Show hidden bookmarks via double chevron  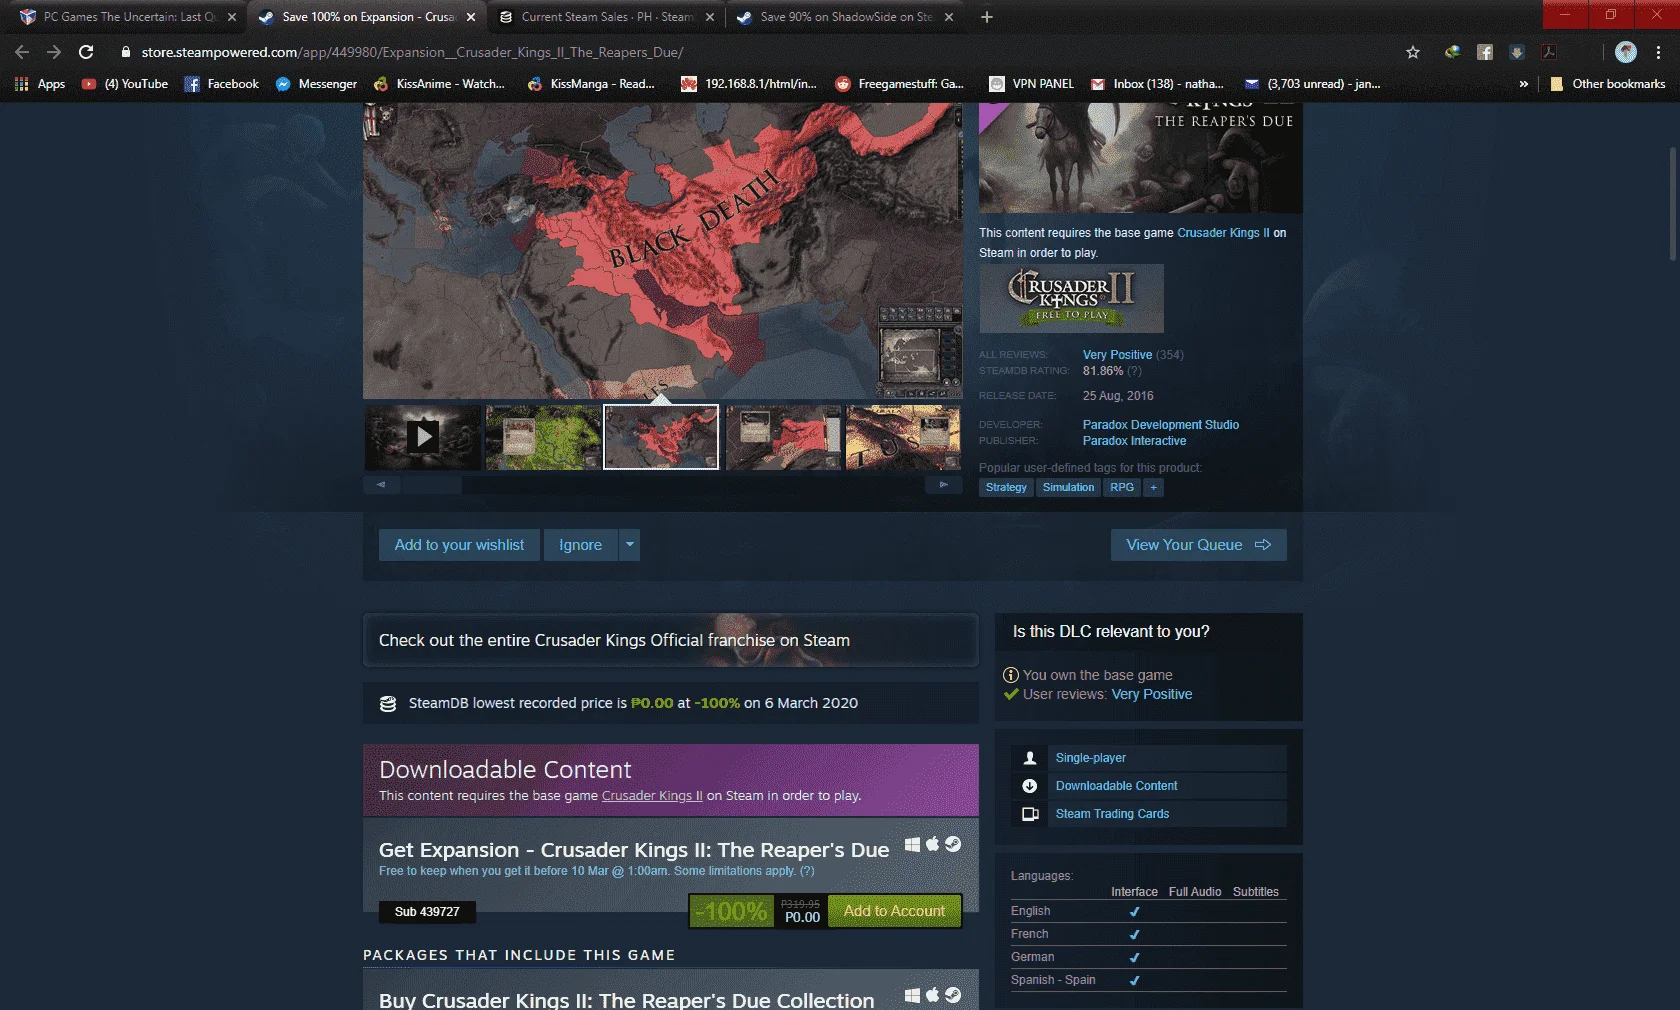[1523, 84]
